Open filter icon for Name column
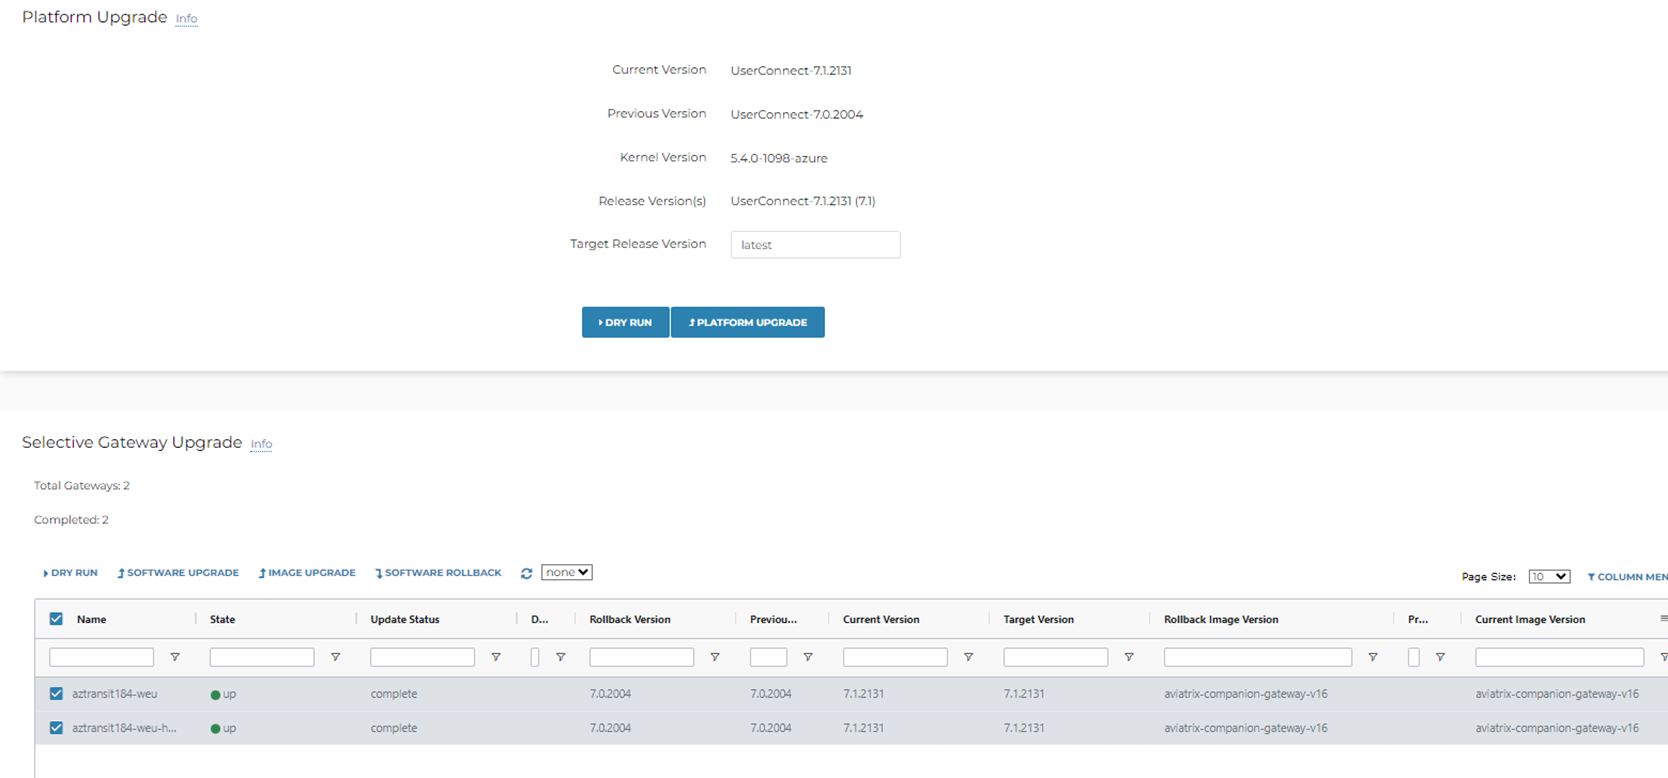Viewport: 1668px width, 778px height. [175, 657]
